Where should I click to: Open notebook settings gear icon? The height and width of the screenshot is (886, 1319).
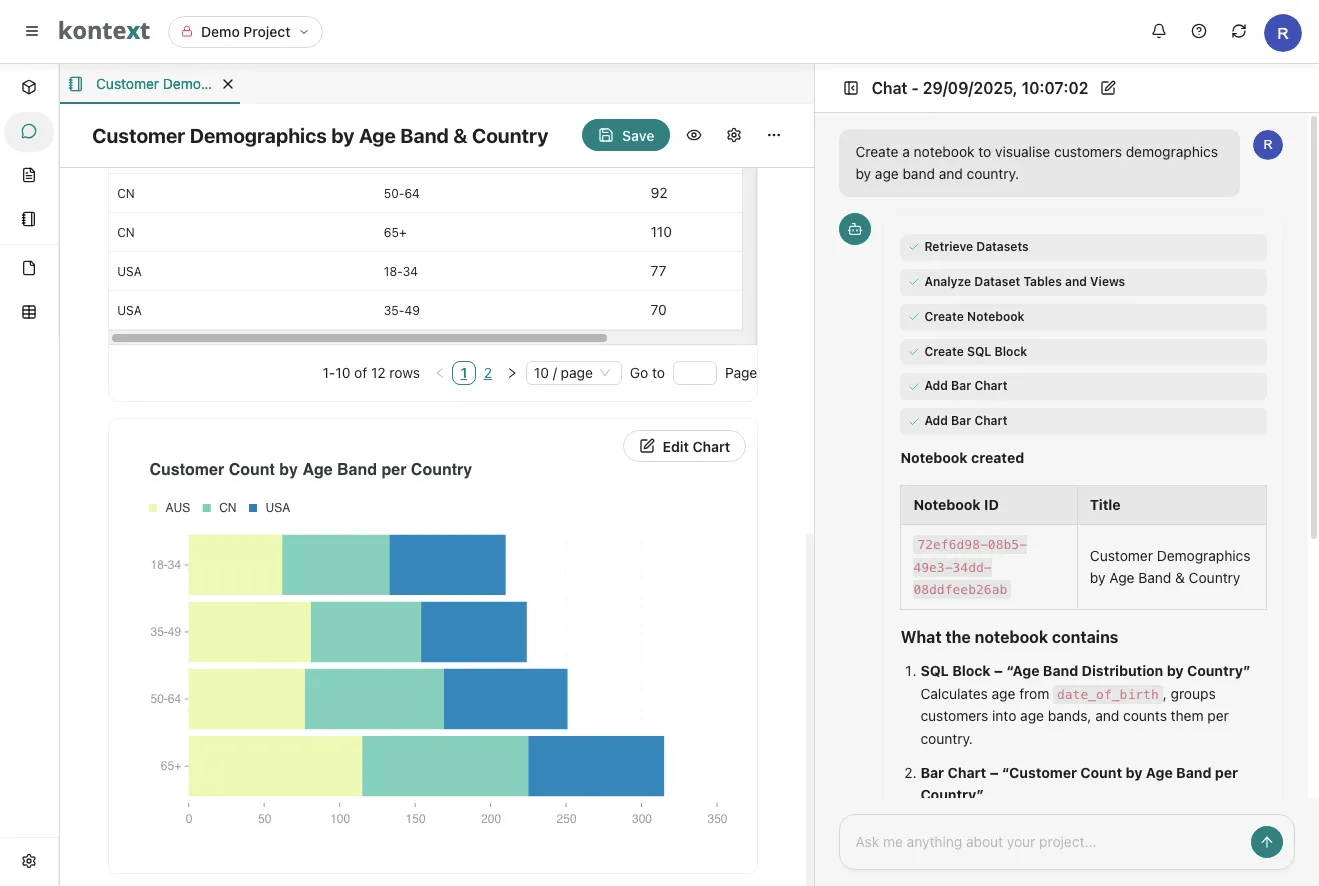click(734, 135)
